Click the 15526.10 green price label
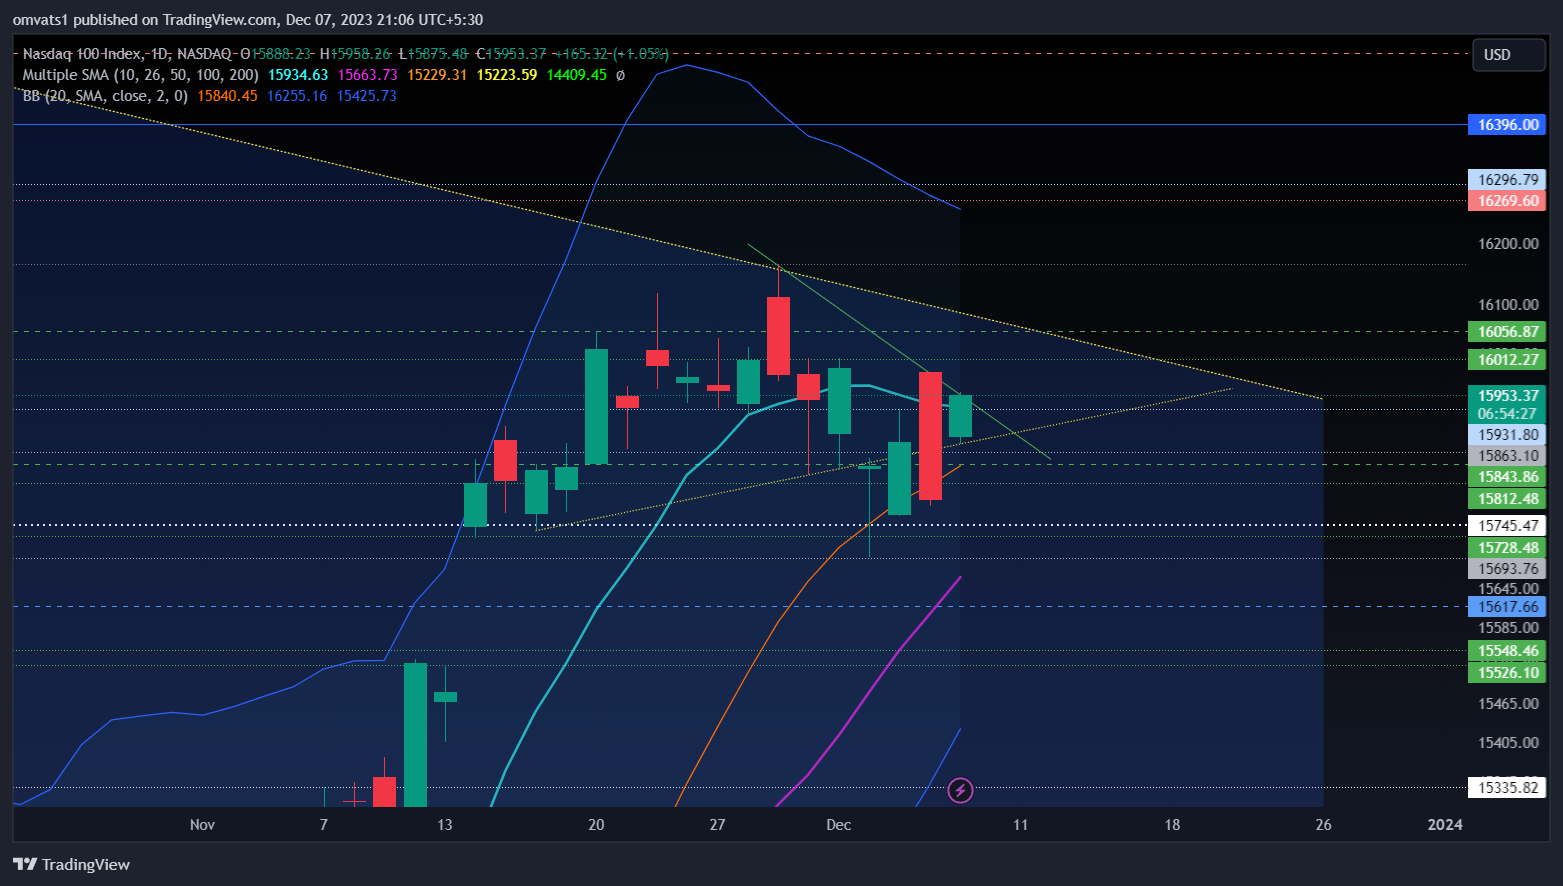The width and height of the screenshot is (1563, 886). click(1507, 673)
